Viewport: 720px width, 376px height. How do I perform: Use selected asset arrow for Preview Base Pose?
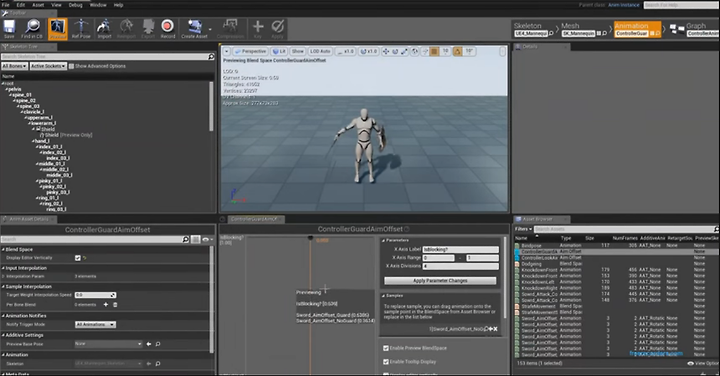click(149, 344)
